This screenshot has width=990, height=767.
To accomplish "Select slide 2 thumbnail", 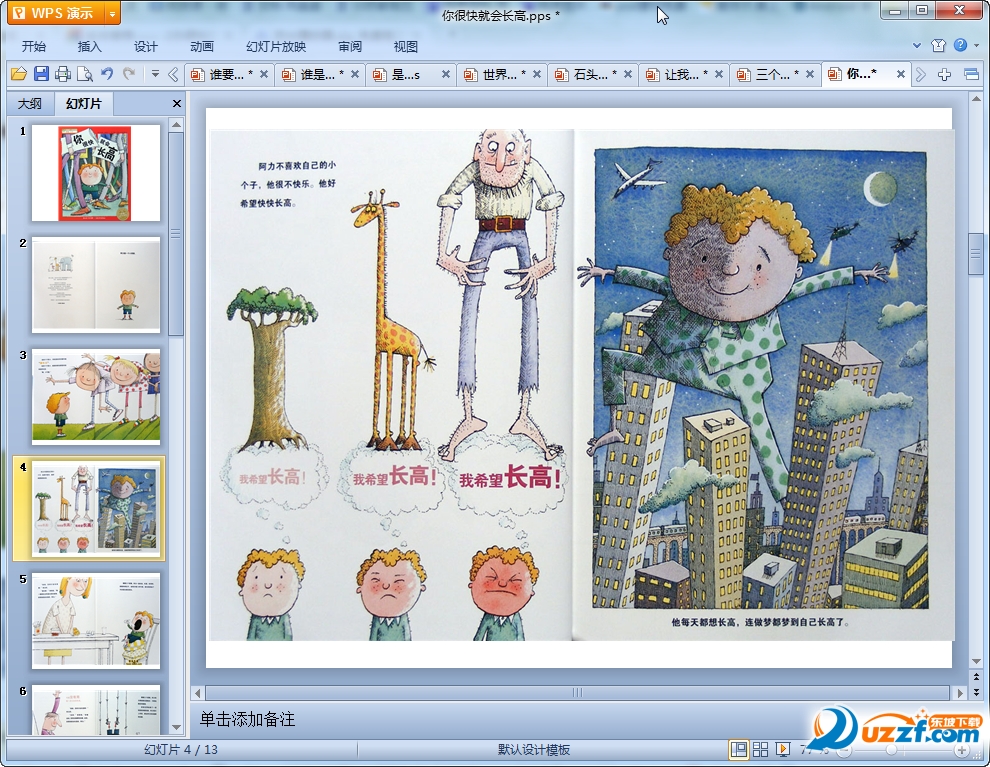I will point(96,285).
